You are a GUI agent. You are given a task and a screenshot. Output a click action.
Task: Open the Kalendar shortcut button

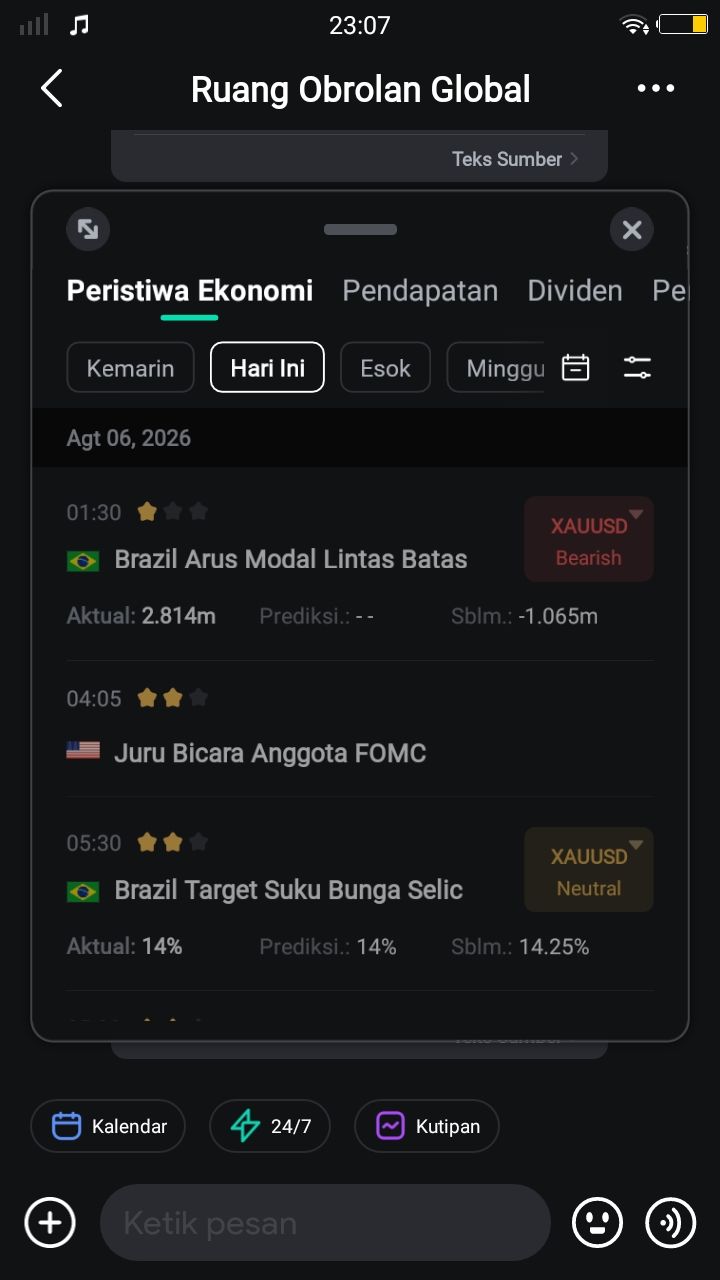point(108,1126)
